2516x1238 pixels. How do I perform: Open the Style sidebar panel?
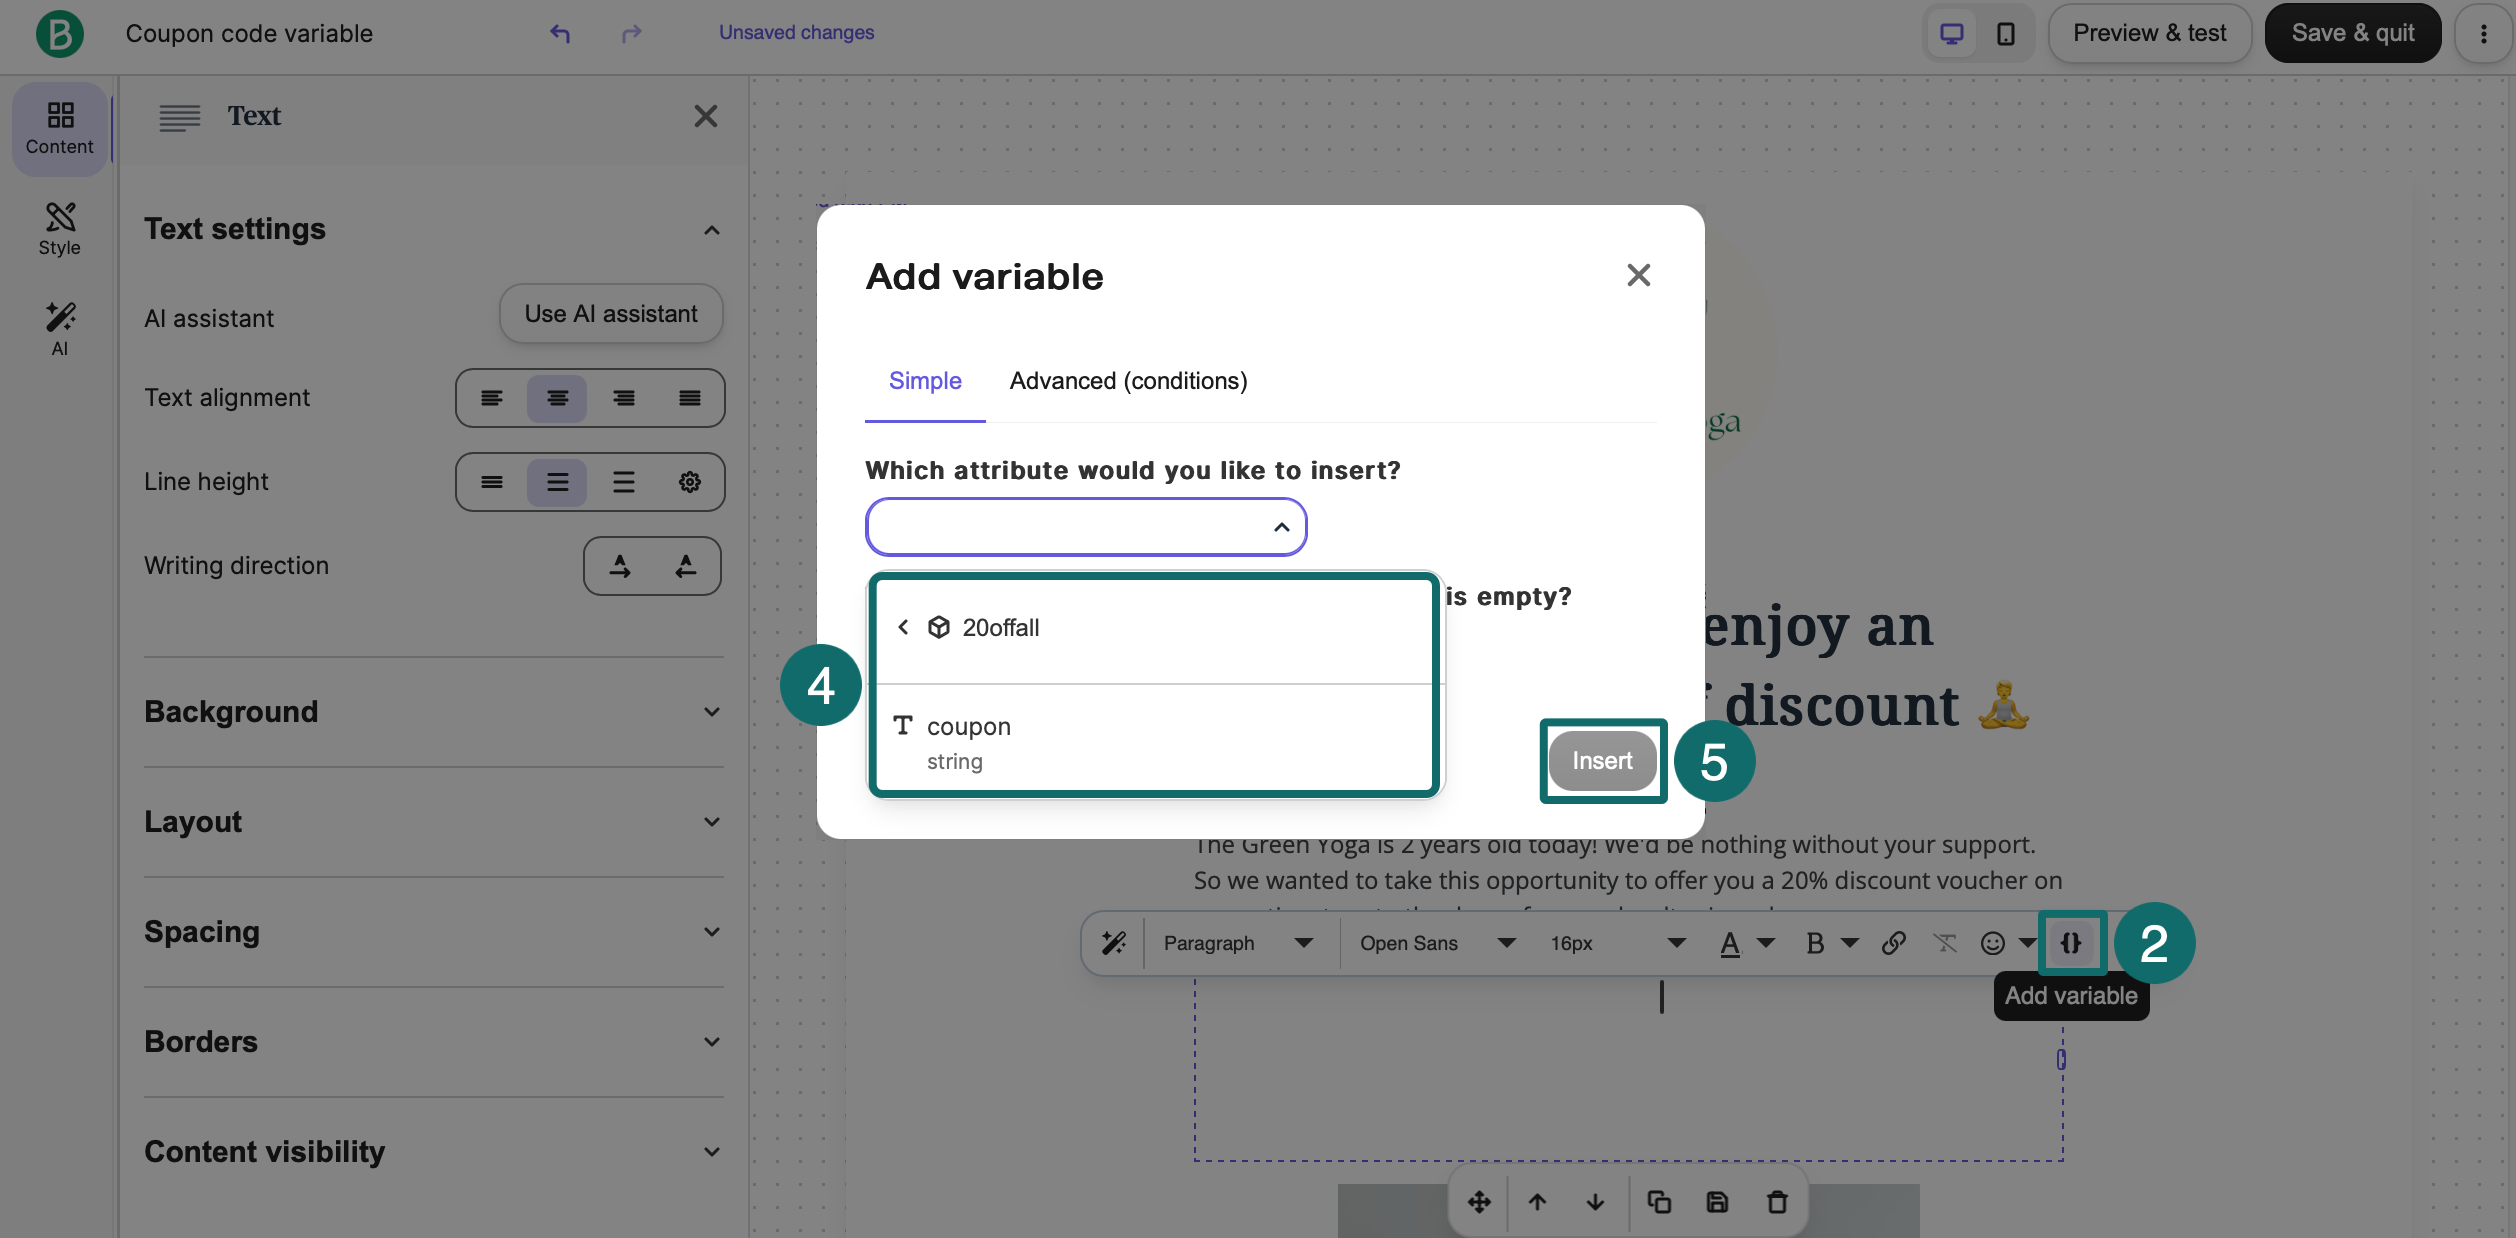point(59,229)
